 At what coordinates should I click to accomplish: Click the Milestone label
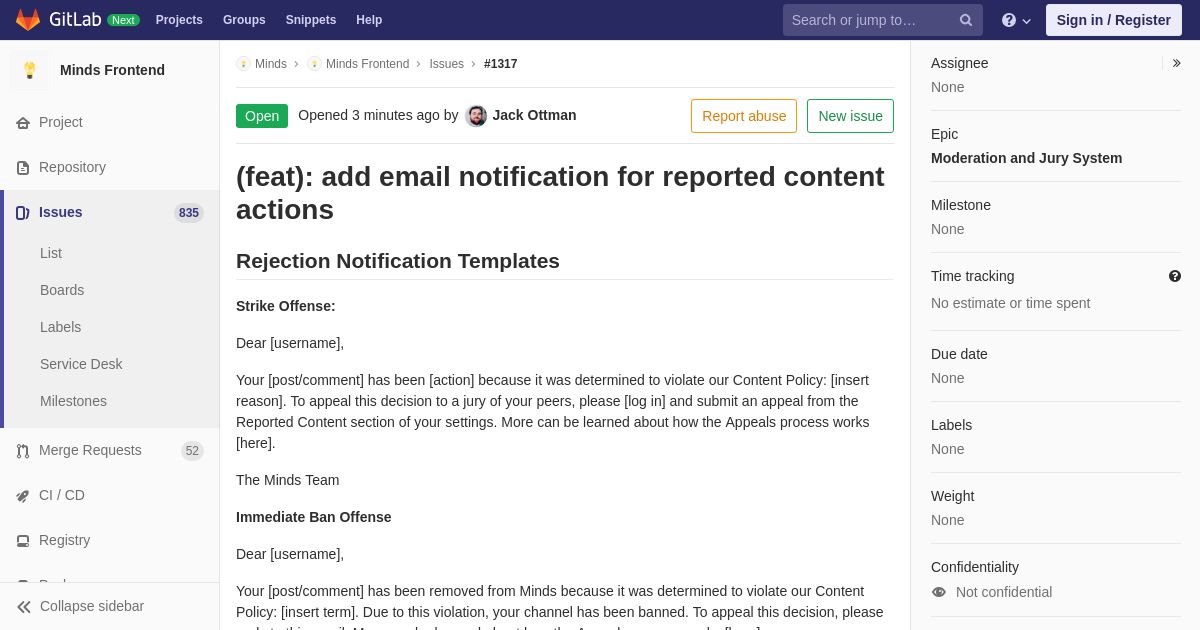[961, 205]
